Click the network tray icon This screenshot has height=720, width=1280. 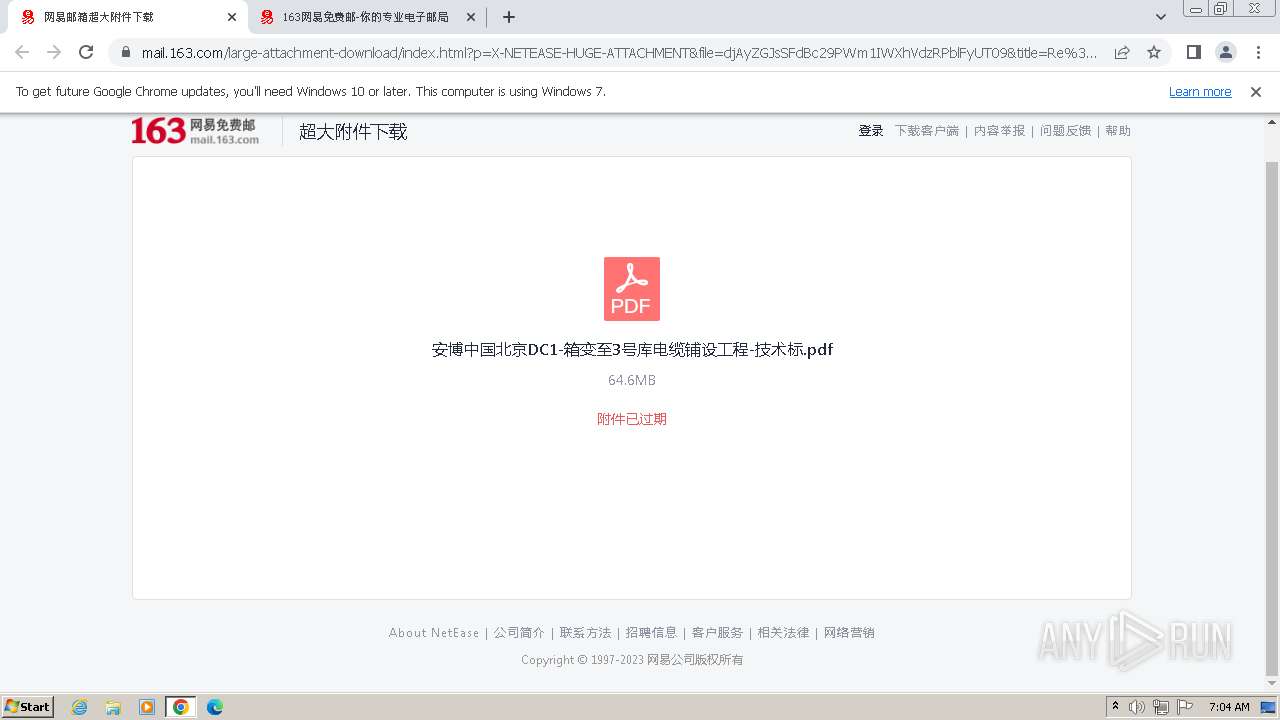point(1161,707)
